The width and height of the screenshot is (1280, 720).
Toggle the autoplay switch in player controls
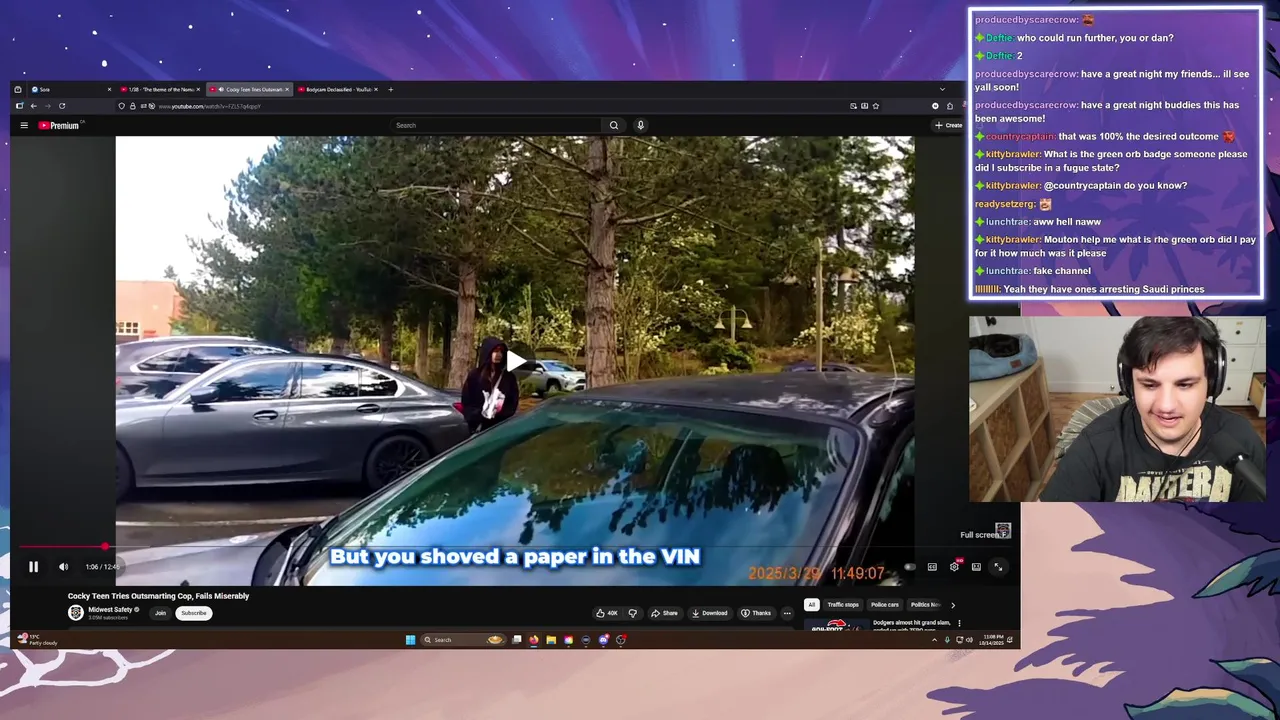tap(910, 567)
